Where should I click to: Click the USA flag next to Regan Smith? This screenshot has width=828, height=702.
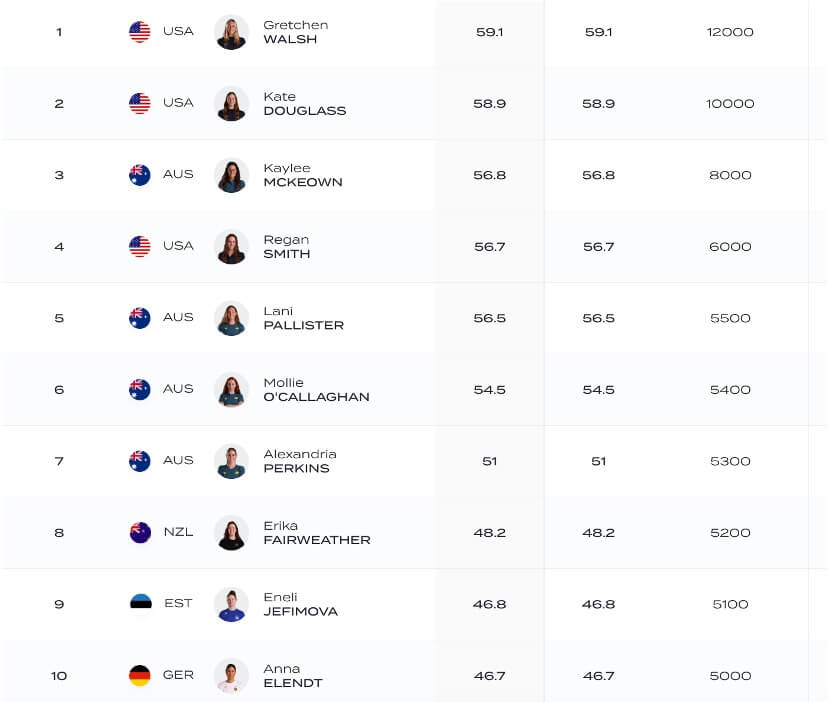coord(140,246)
